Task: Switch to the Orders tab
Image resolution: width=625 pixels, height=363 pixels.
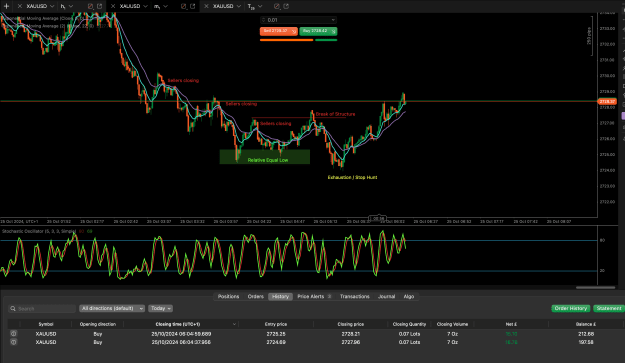Action: coord(256,296)
